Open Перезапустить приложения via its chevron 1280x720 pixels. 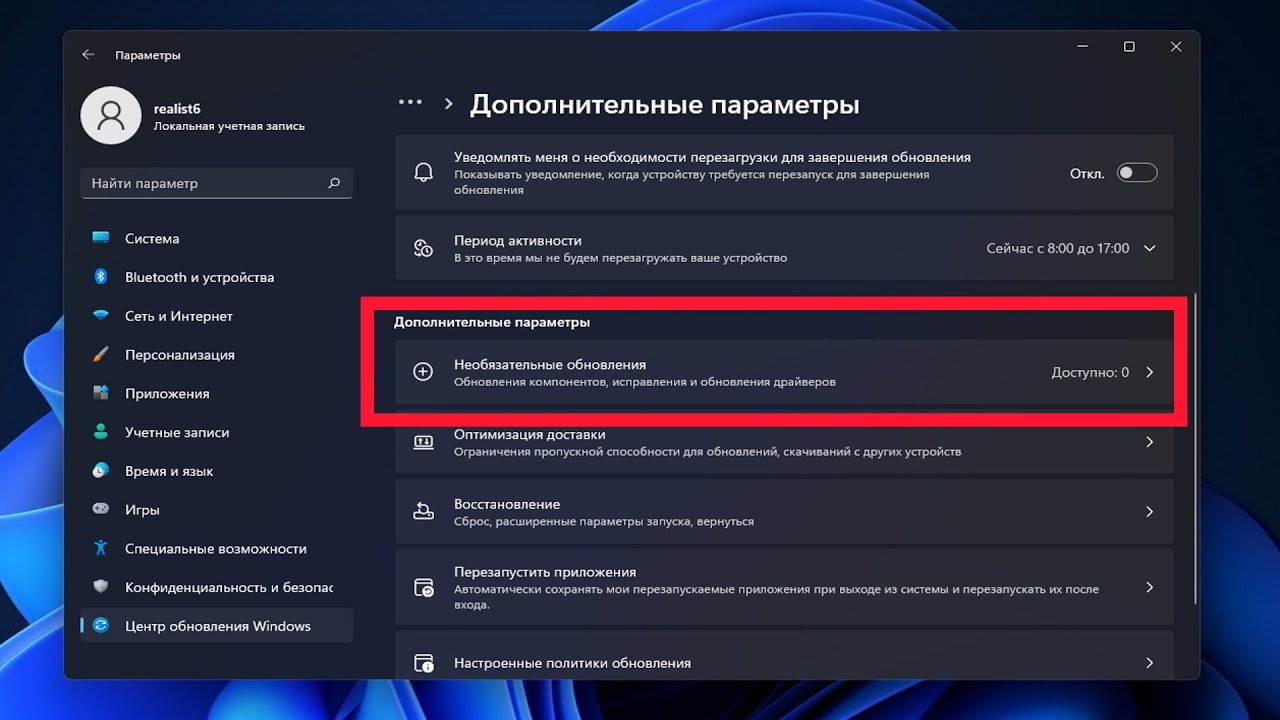[x=1149, y=588]
